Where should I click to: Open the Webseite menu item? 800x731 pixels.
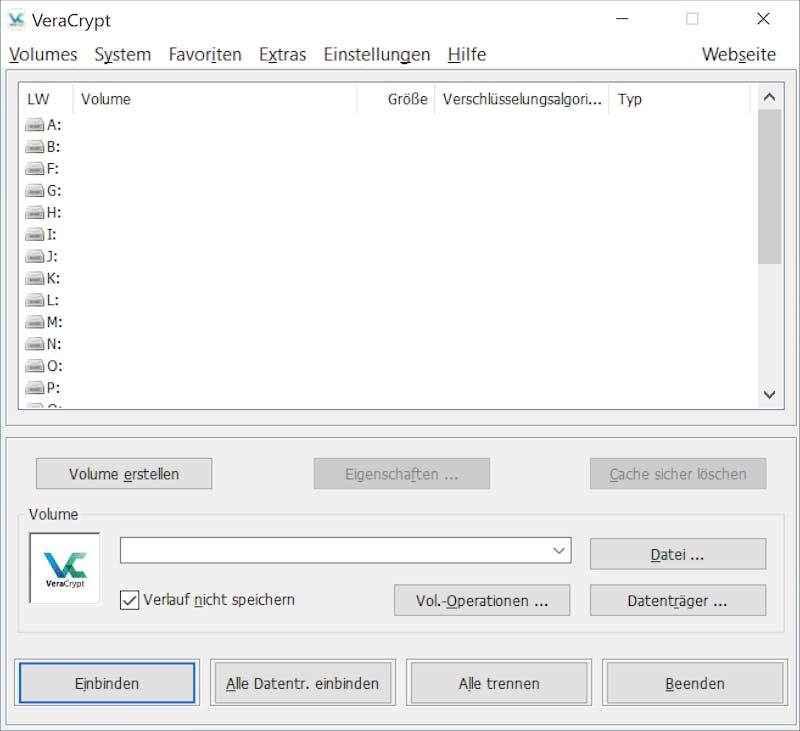739,55
